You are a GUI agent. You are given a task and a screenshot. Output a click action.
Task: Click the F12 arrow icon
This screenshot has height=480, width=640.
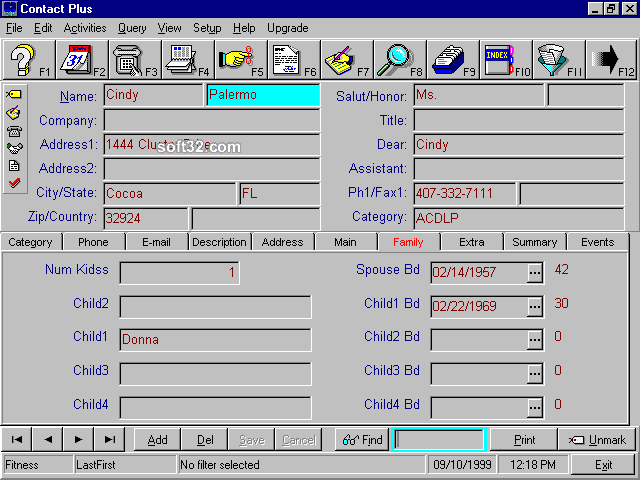coord(611,60)
